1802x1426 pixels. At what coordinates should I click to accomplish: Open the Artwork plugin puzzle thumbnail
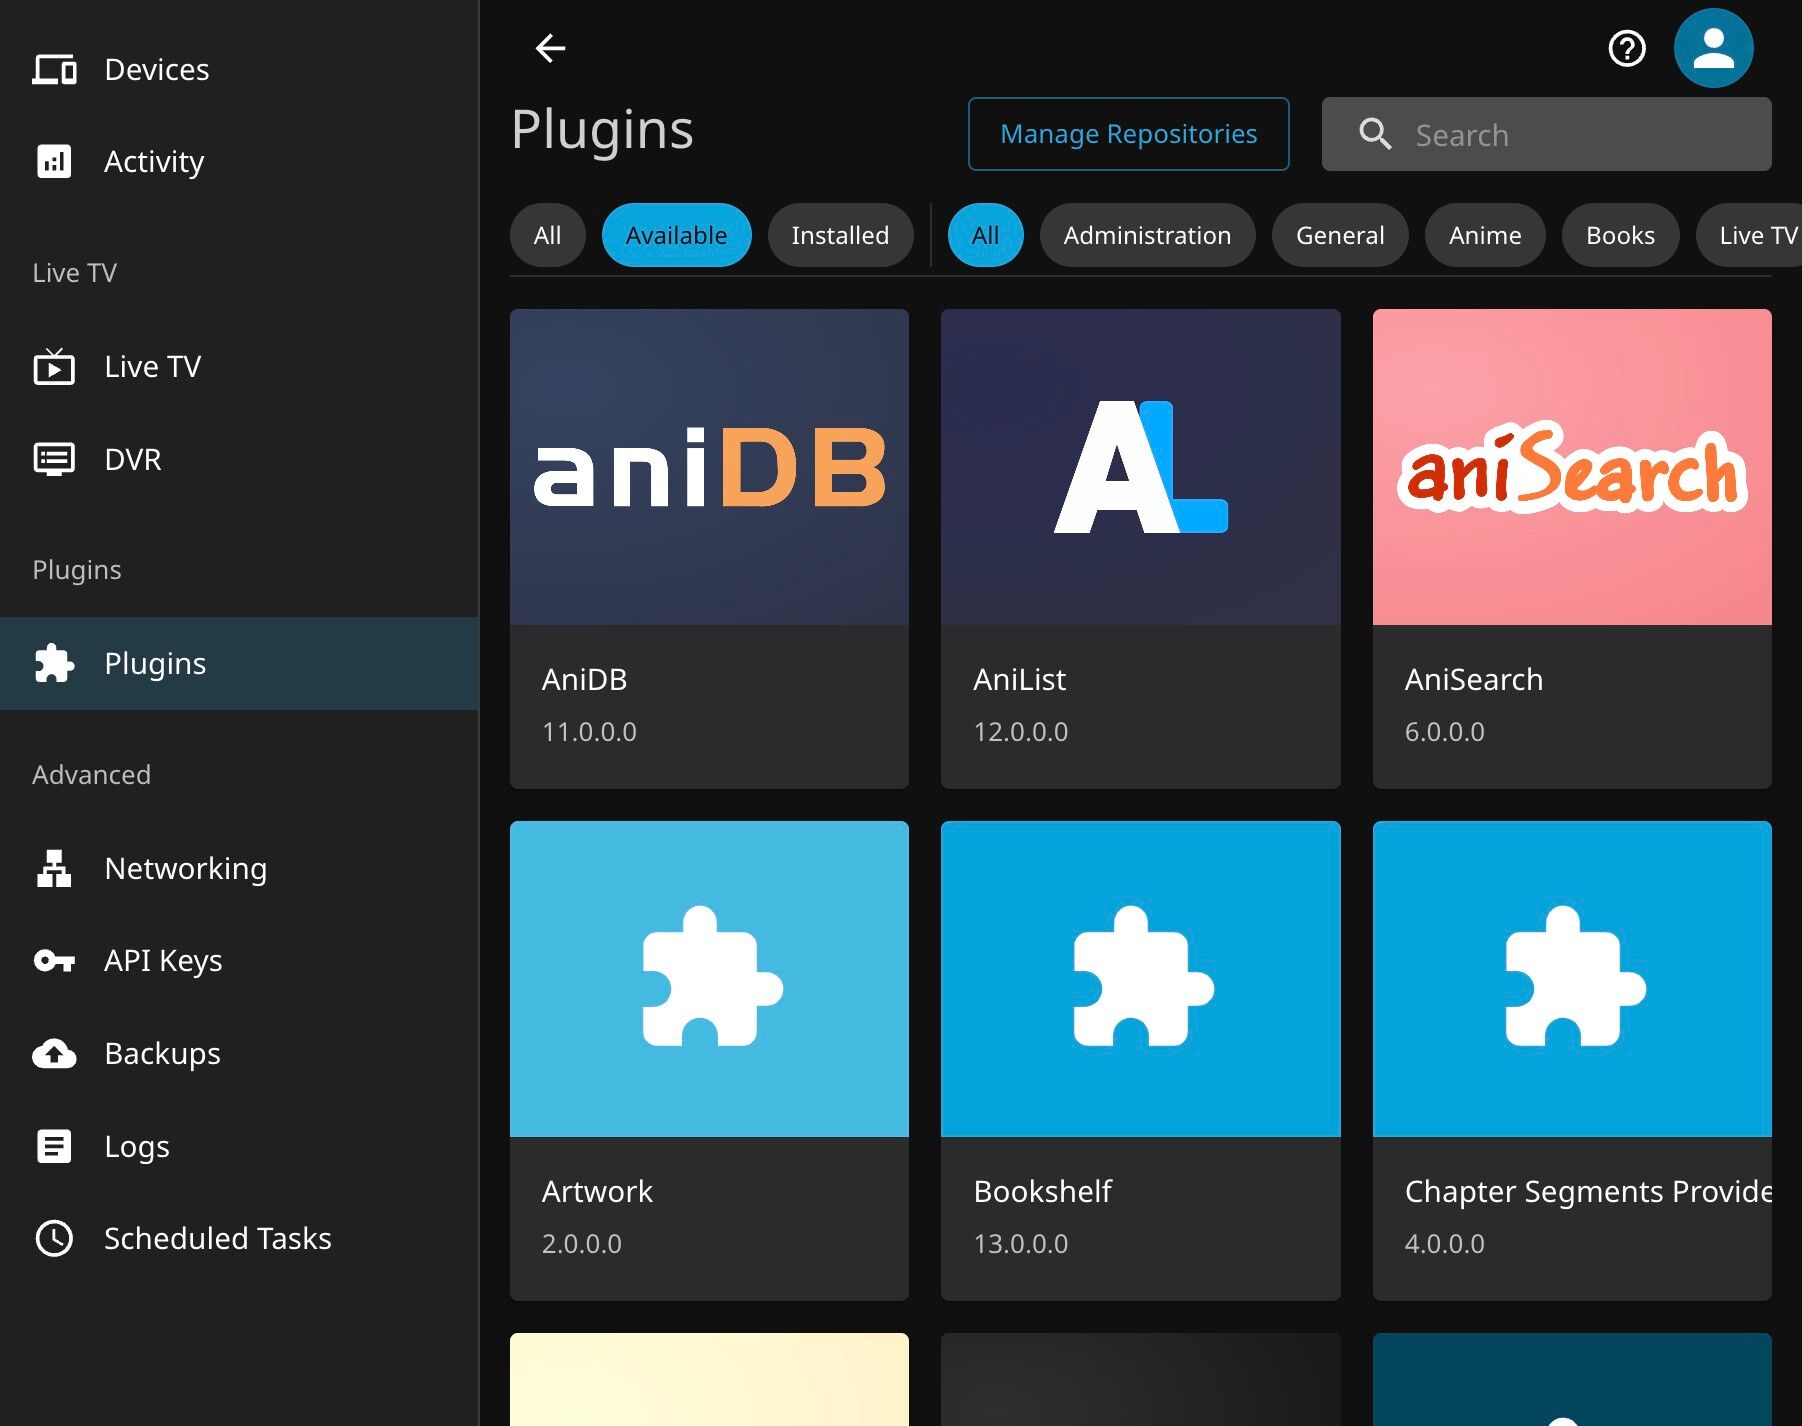[709, 979]
